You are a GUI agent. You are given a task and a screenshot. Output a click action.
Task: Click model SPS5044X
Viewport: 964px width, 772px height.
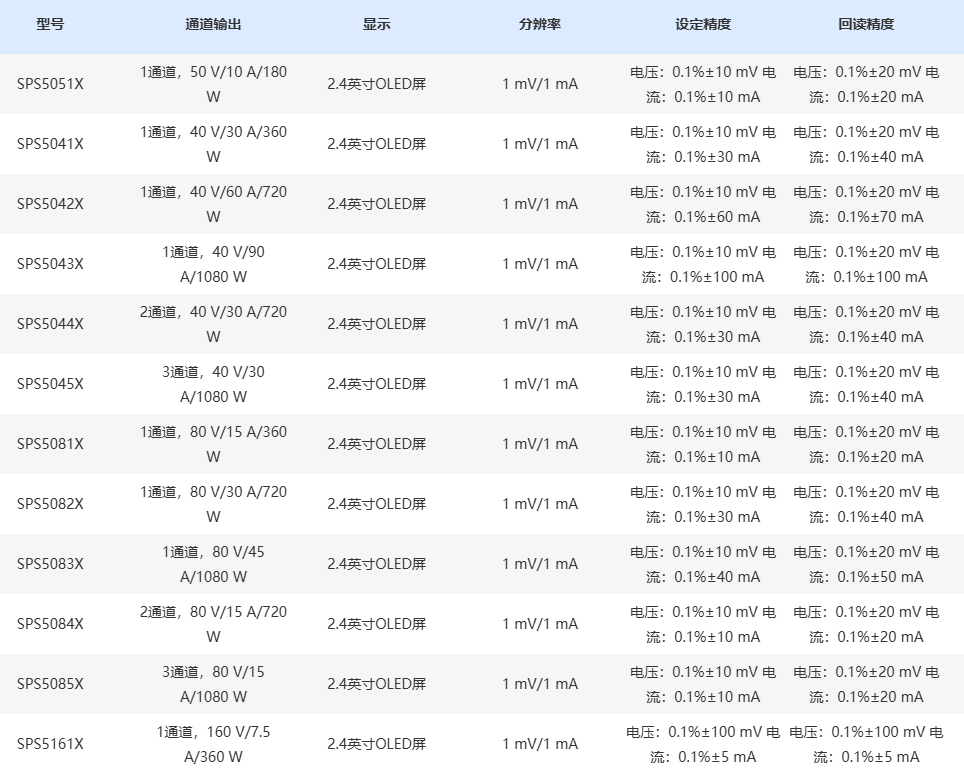50,324
